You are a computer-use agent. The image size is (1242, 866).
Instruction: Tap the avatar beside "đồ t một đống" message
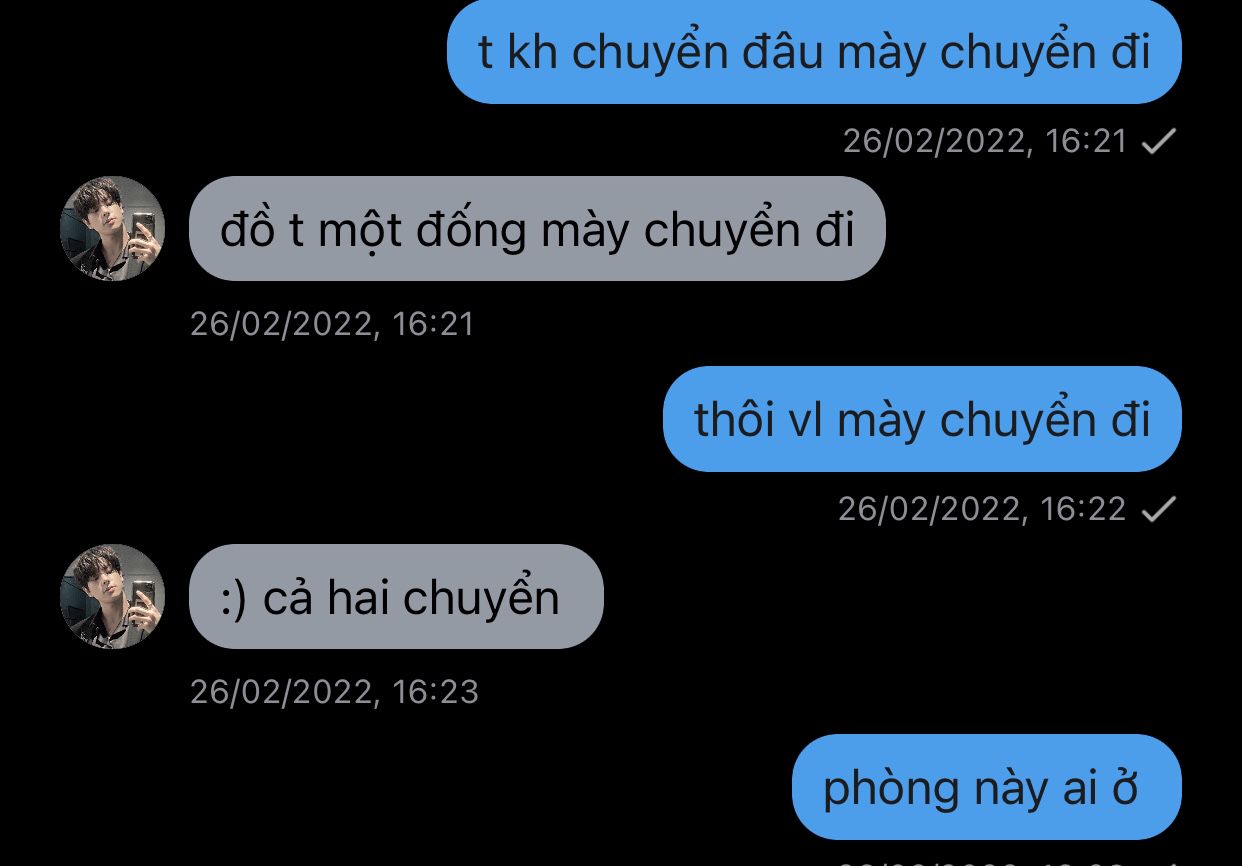[113, 228]
